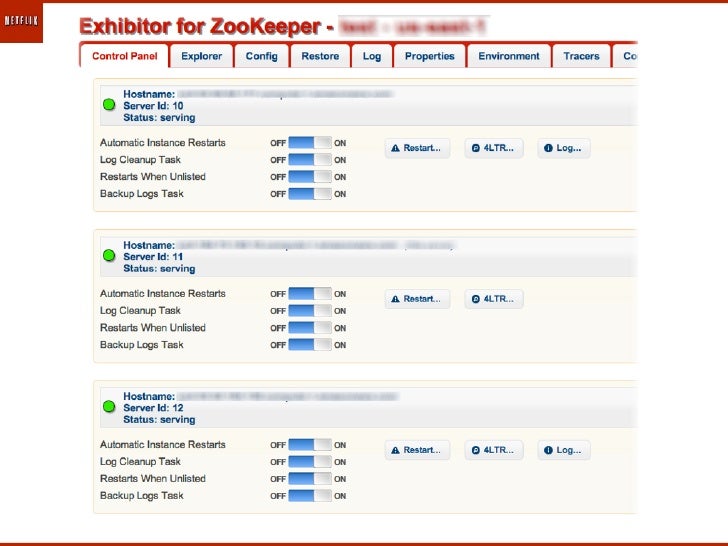Toggle Restarts When Unlisted for server 10

[310, 177]
